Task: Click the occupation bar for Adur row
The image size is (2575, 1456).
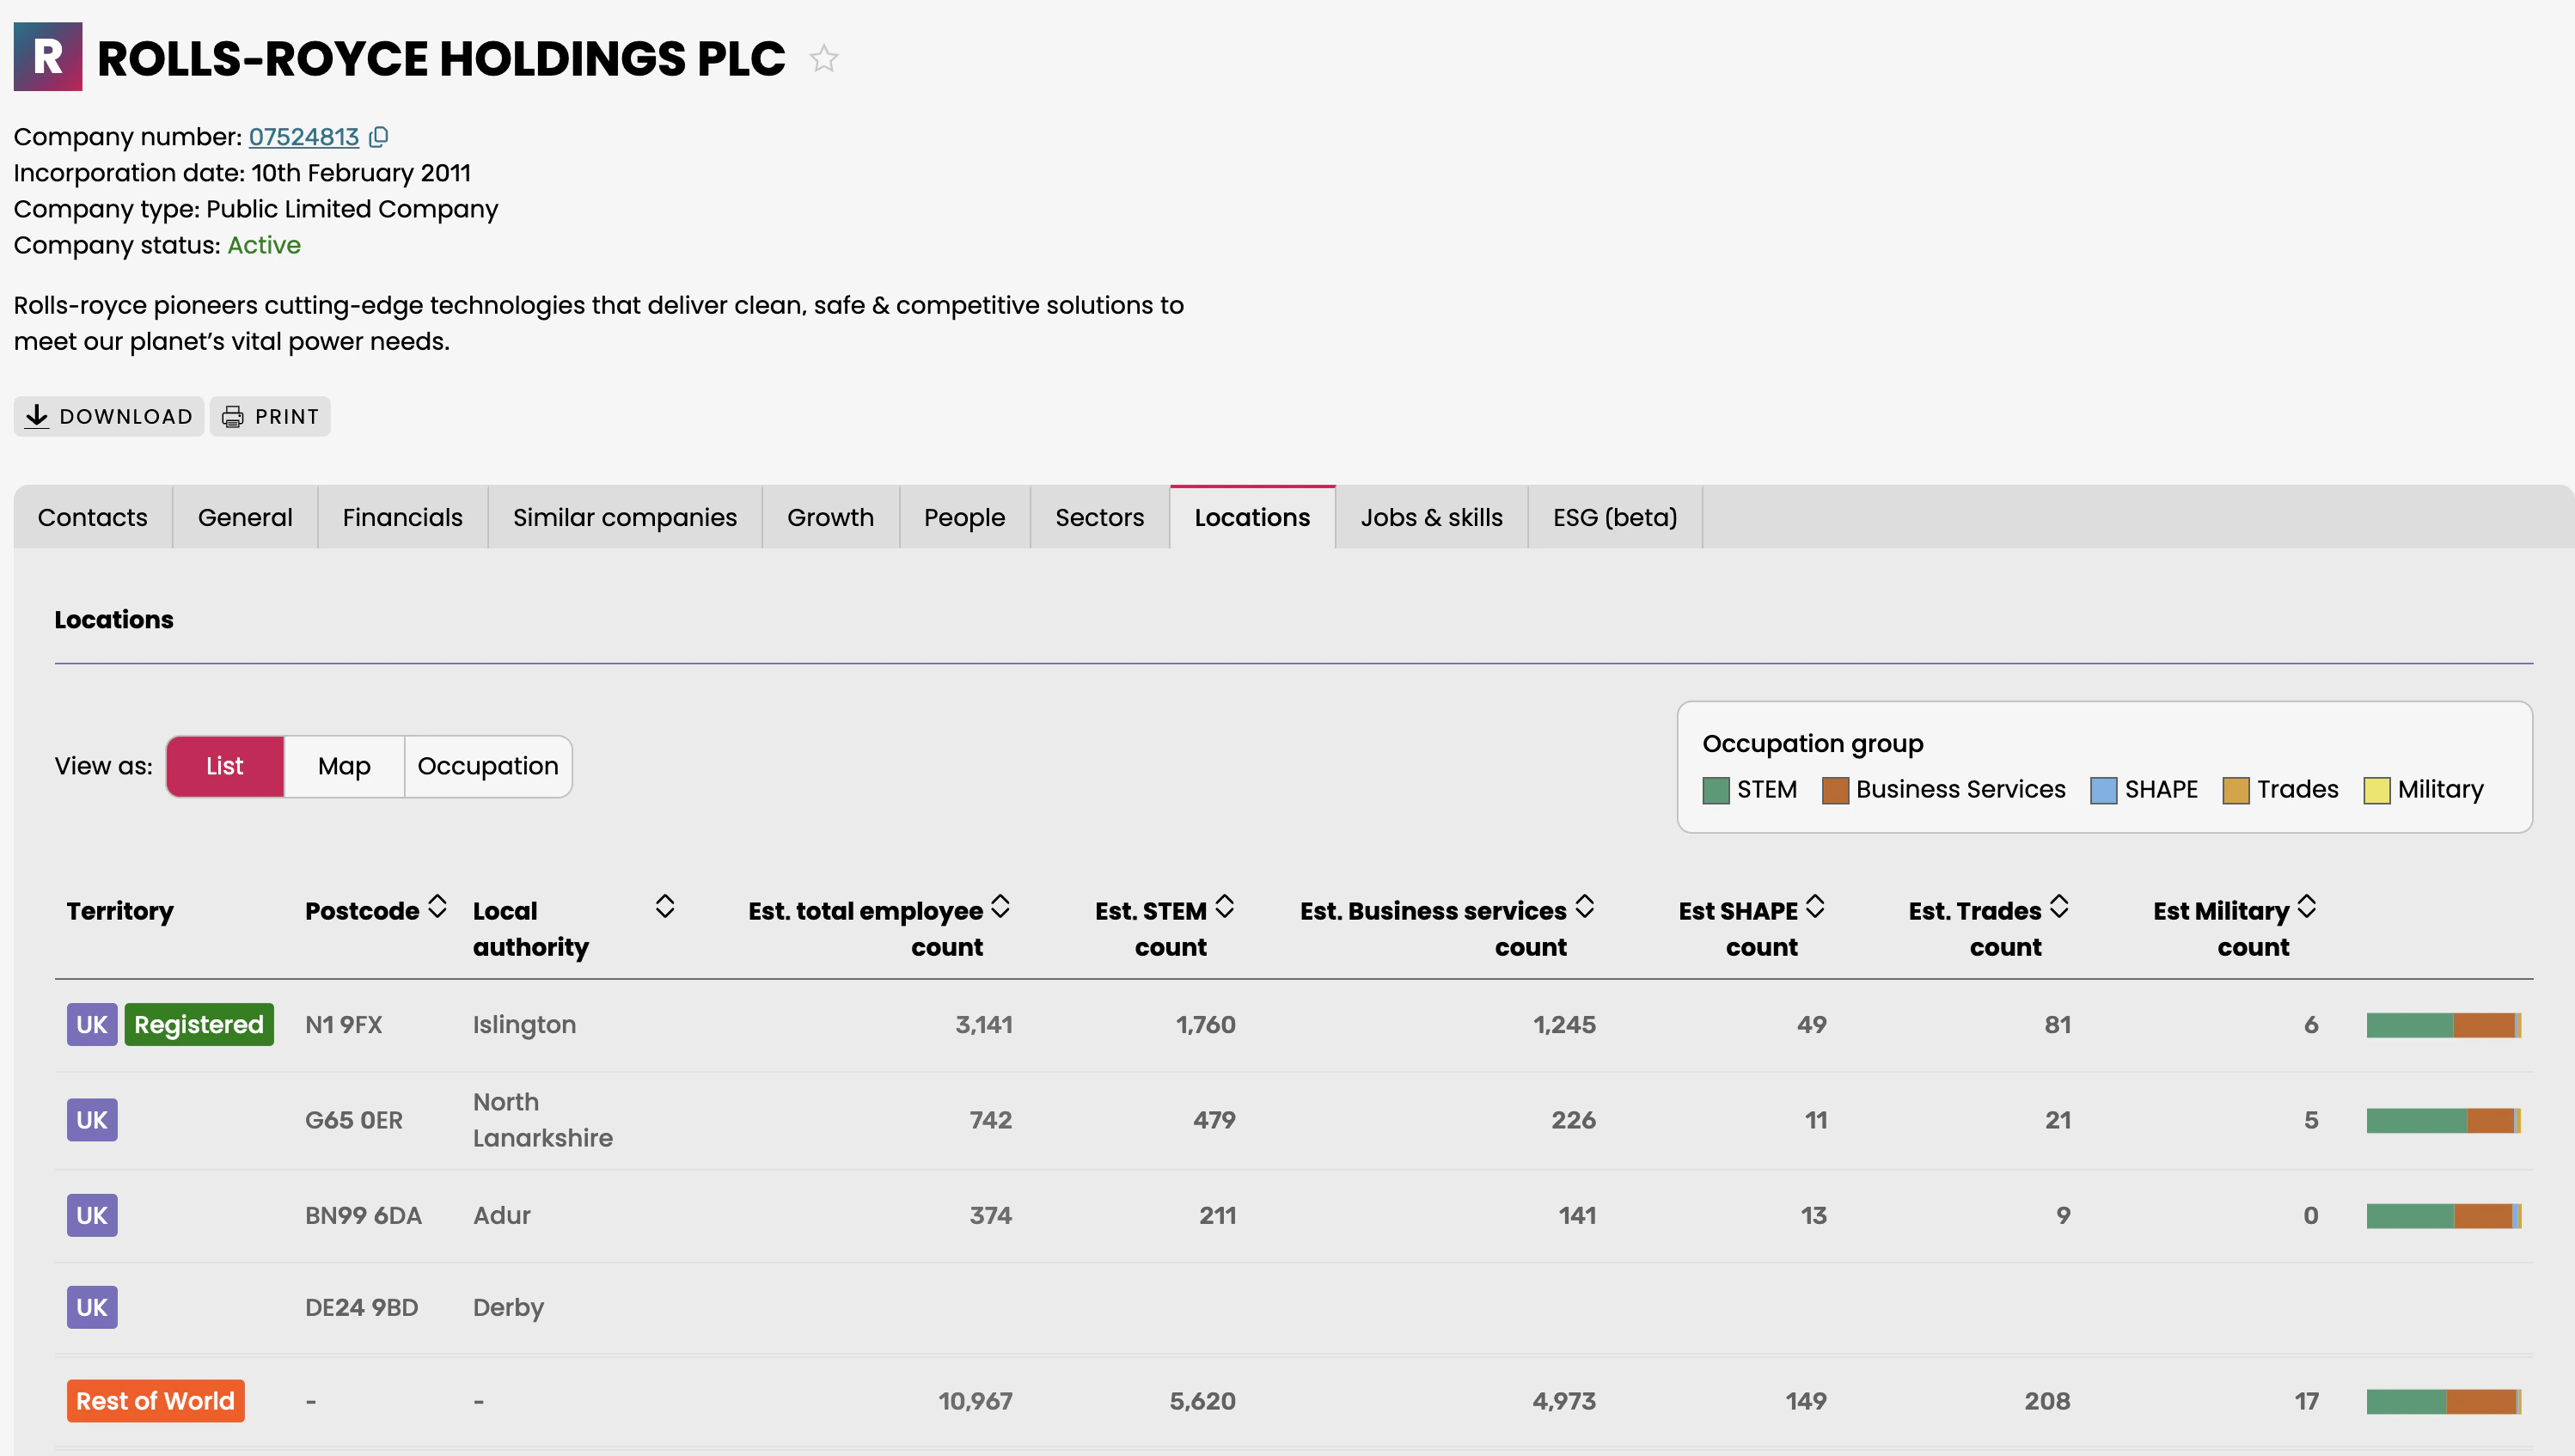Action: coord(2444,1216)
